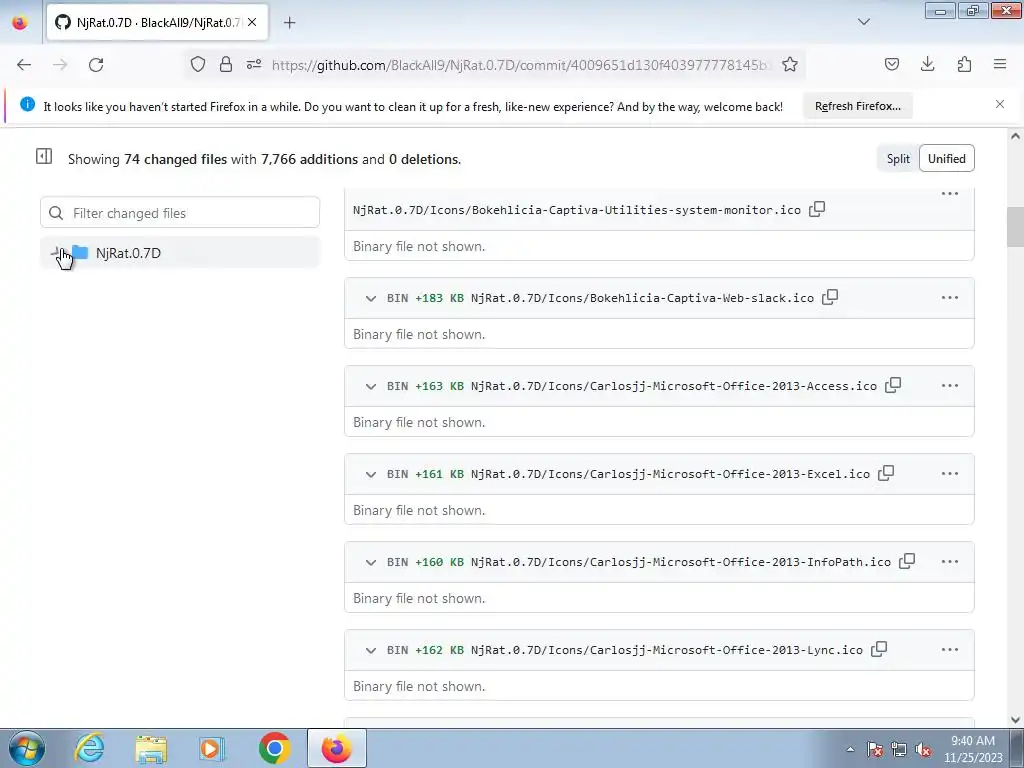
Task: Open the Office-2013-Lync.ico file link
Action: click(667, 650)
